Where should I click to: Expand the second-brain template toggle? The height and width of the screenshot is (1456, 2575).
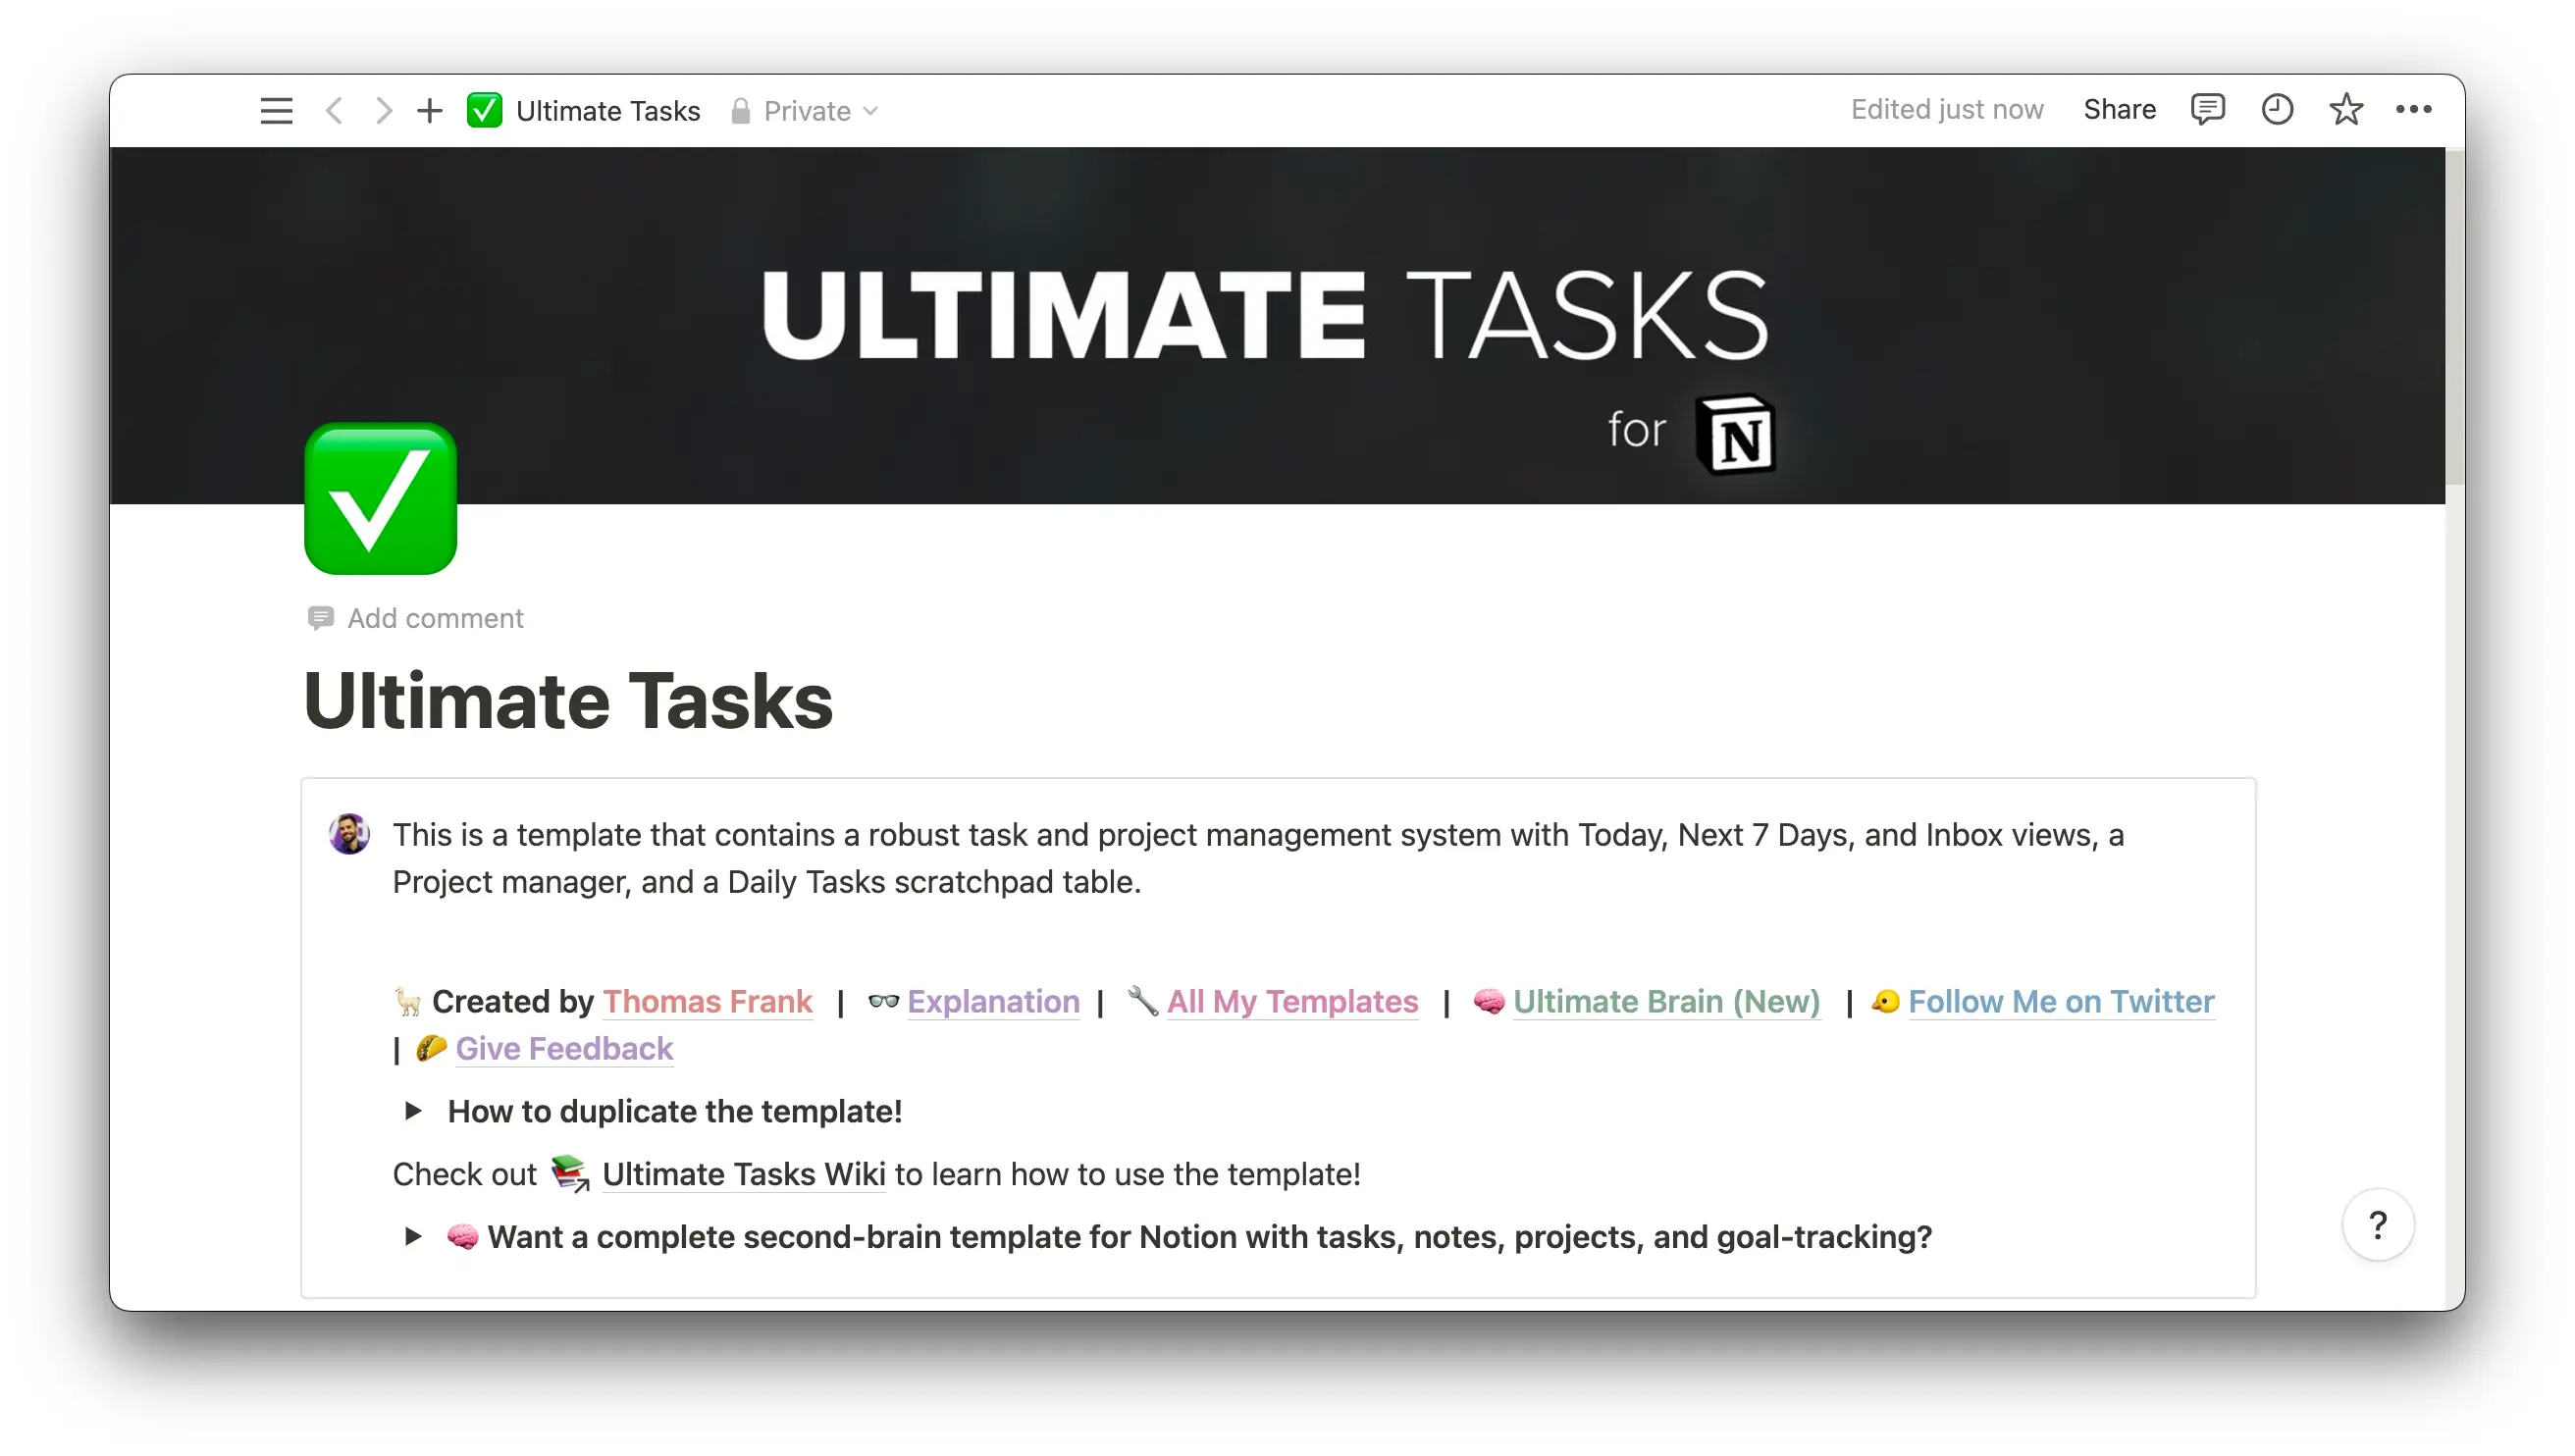412,1236
